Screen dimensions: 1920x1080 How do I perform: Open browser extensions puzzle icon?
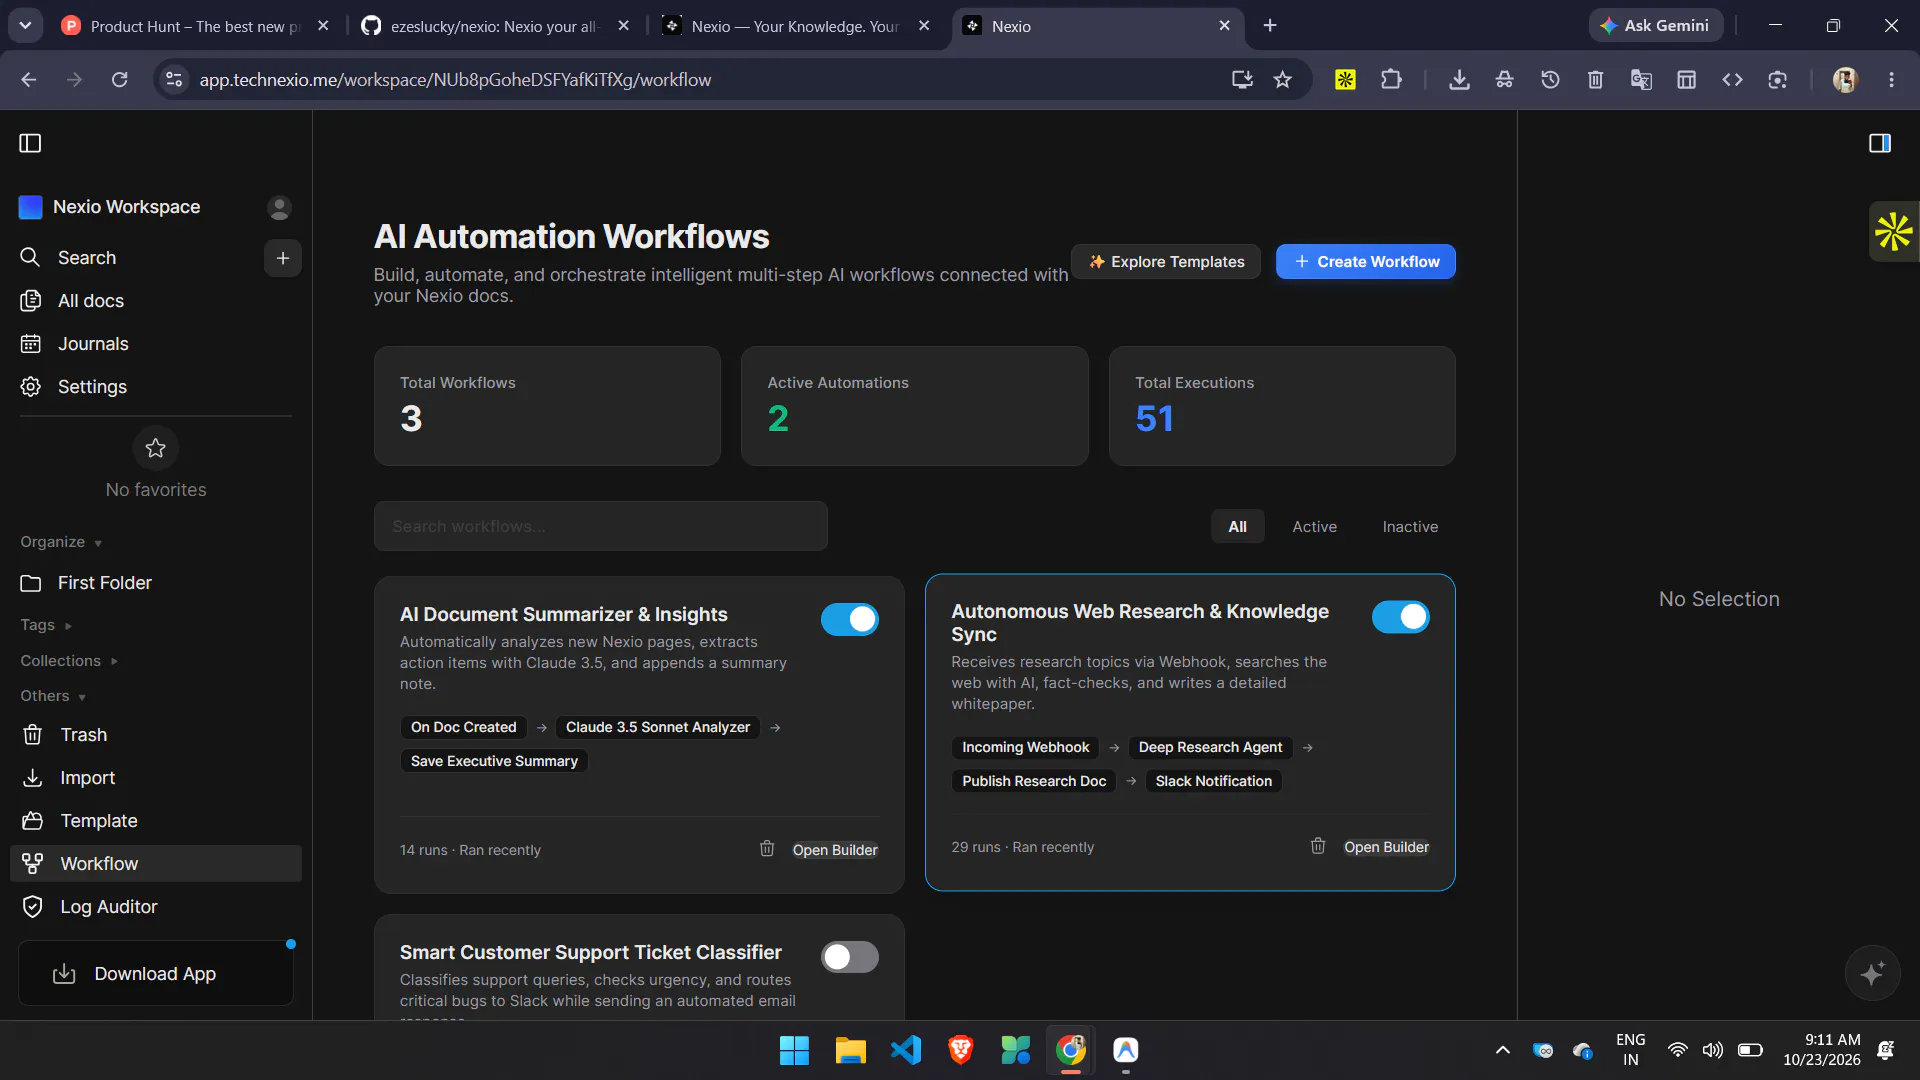pyautogui.click(x=1391, y=80)
